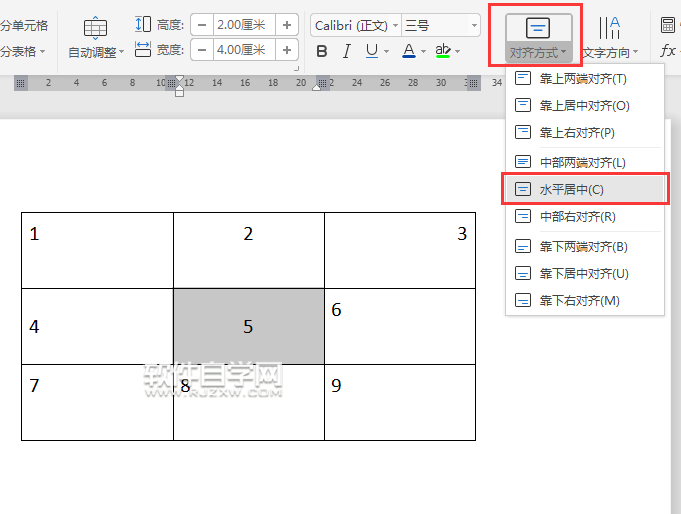
Task: Decrease column width with minus button
Action: [202, 50]
